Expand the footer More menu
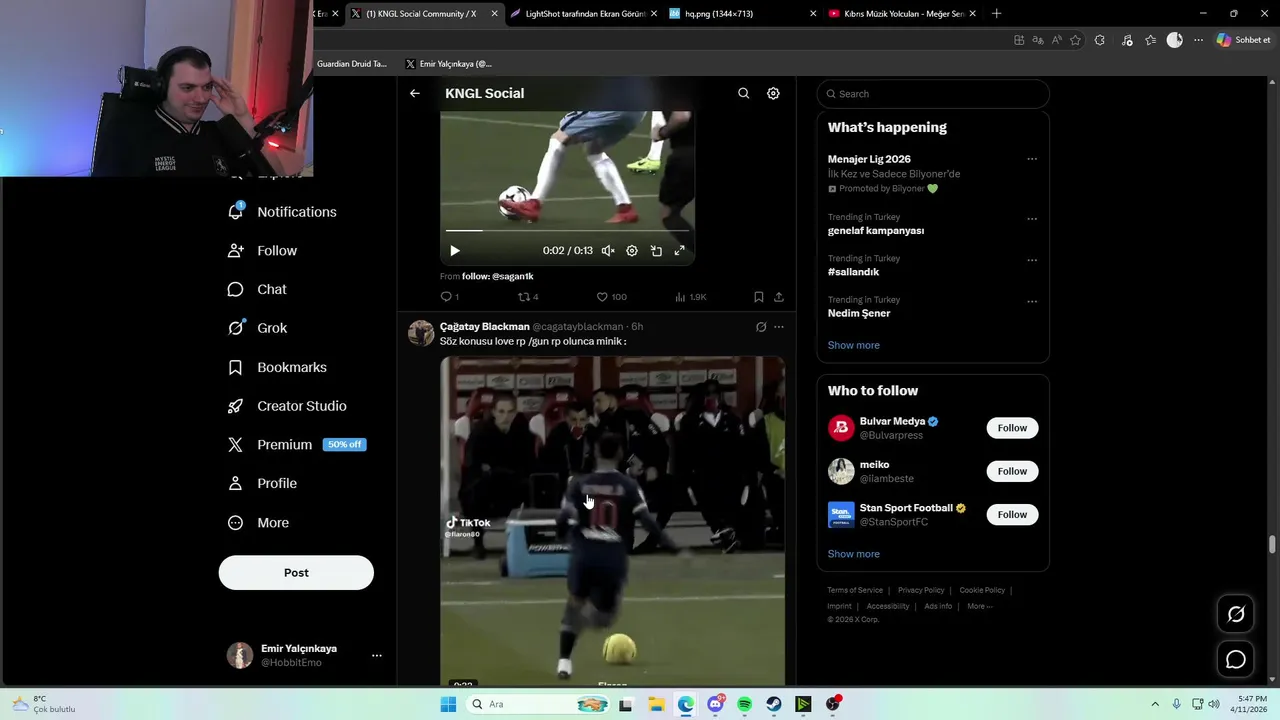The image size is (1280, 720). (x=979, y=606)
